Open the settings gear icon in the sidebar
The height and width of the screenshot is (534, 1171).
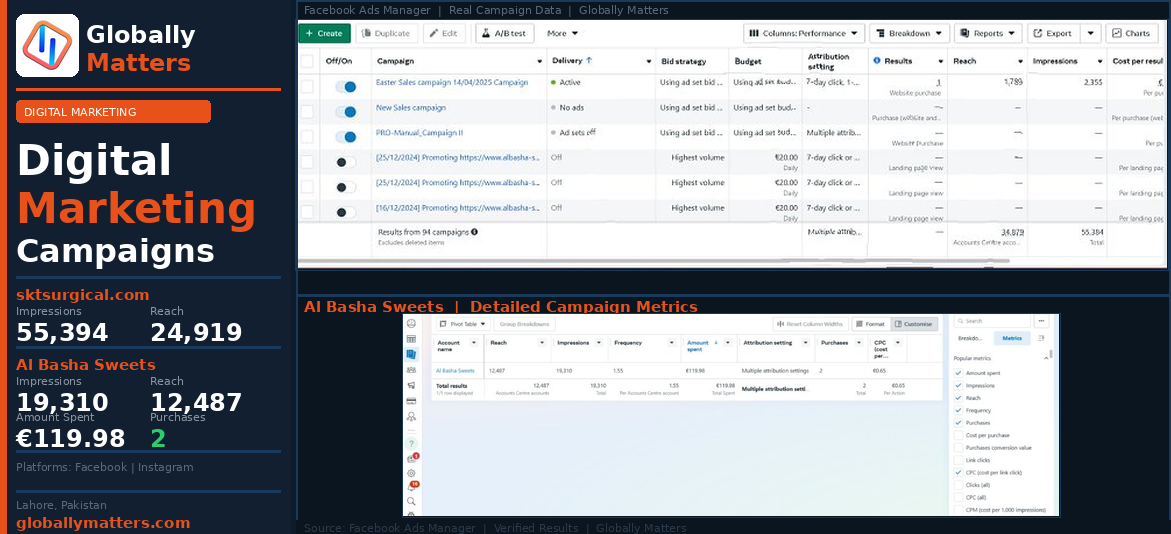click(x=411, y=473)
